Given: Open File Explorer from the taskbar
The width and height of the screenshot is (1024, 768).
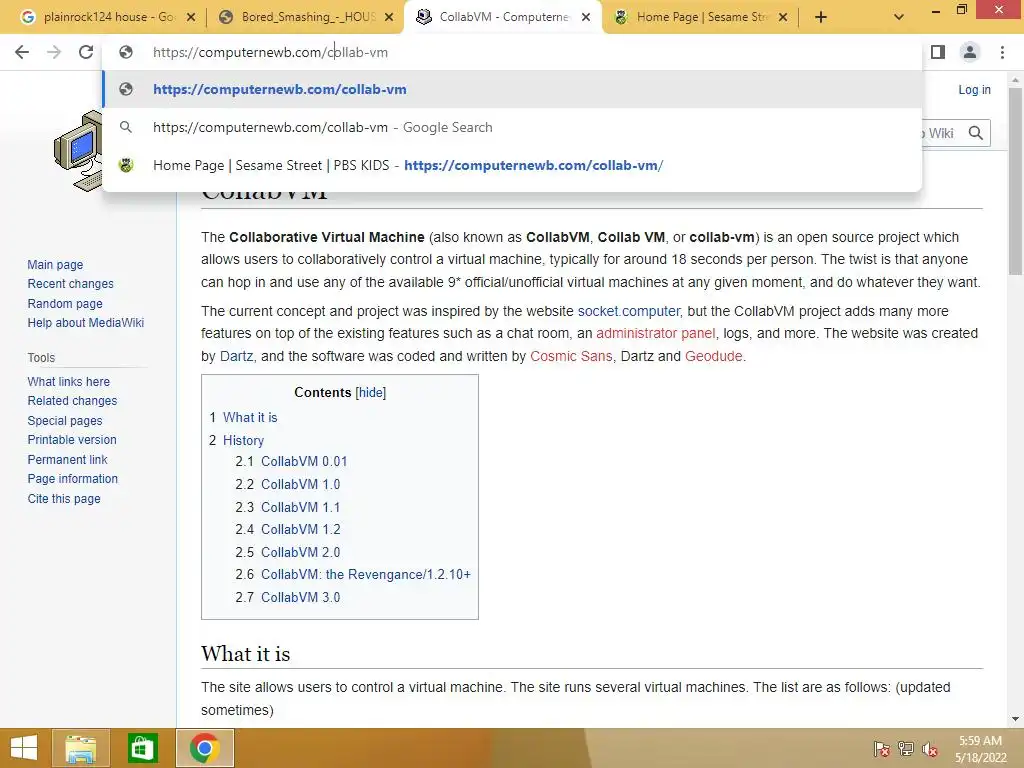Looking at the screenshot, I should tap(81, 748).
